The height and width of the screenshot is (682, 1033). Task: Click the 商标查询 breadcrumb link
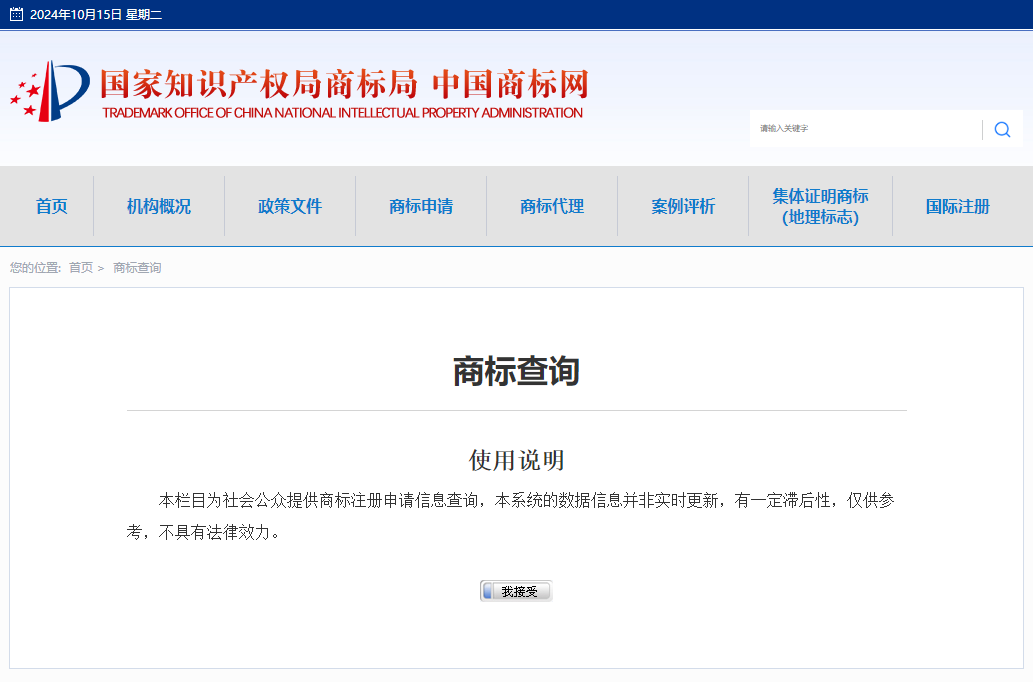[137, 268]
